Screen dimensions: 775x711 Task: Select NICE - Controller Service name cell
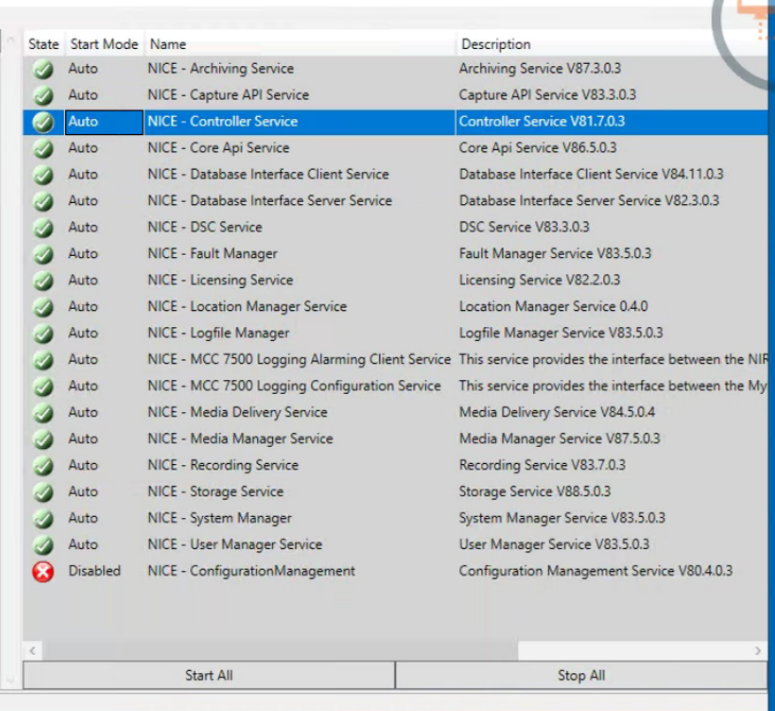click(x=300, y=122)
